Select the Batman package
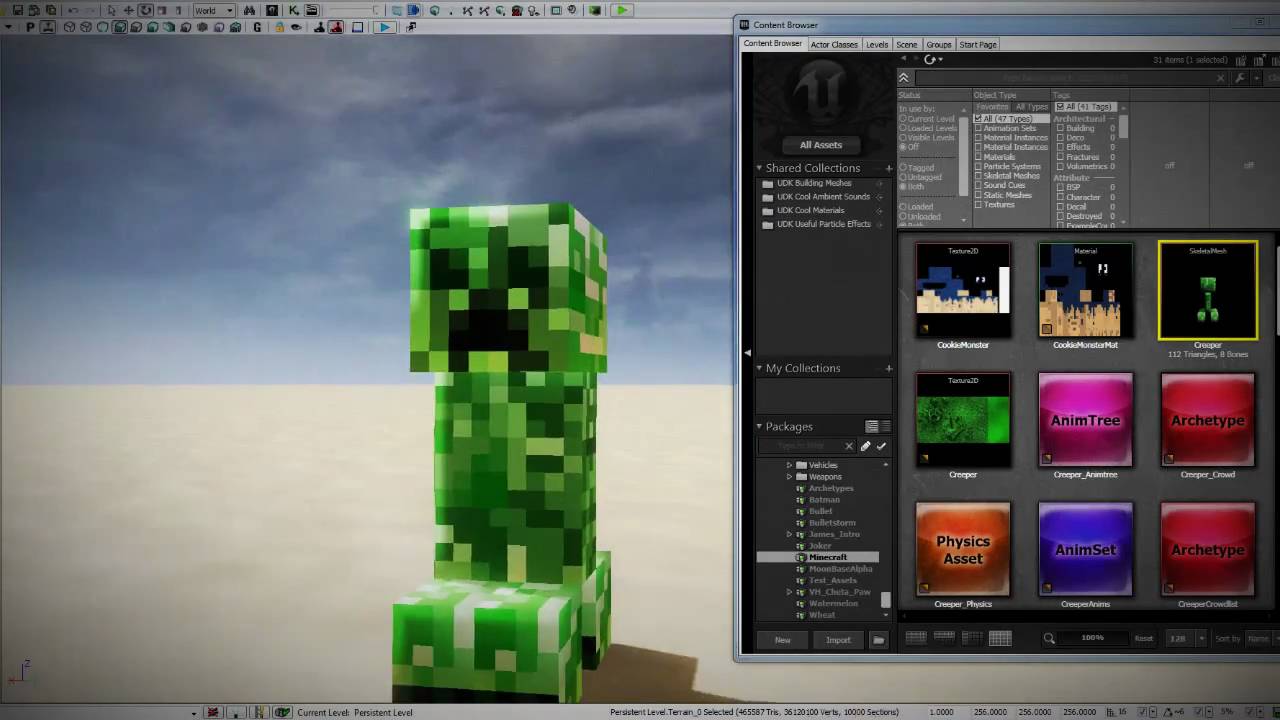The image size is (1280, 720). pos(824,500)
